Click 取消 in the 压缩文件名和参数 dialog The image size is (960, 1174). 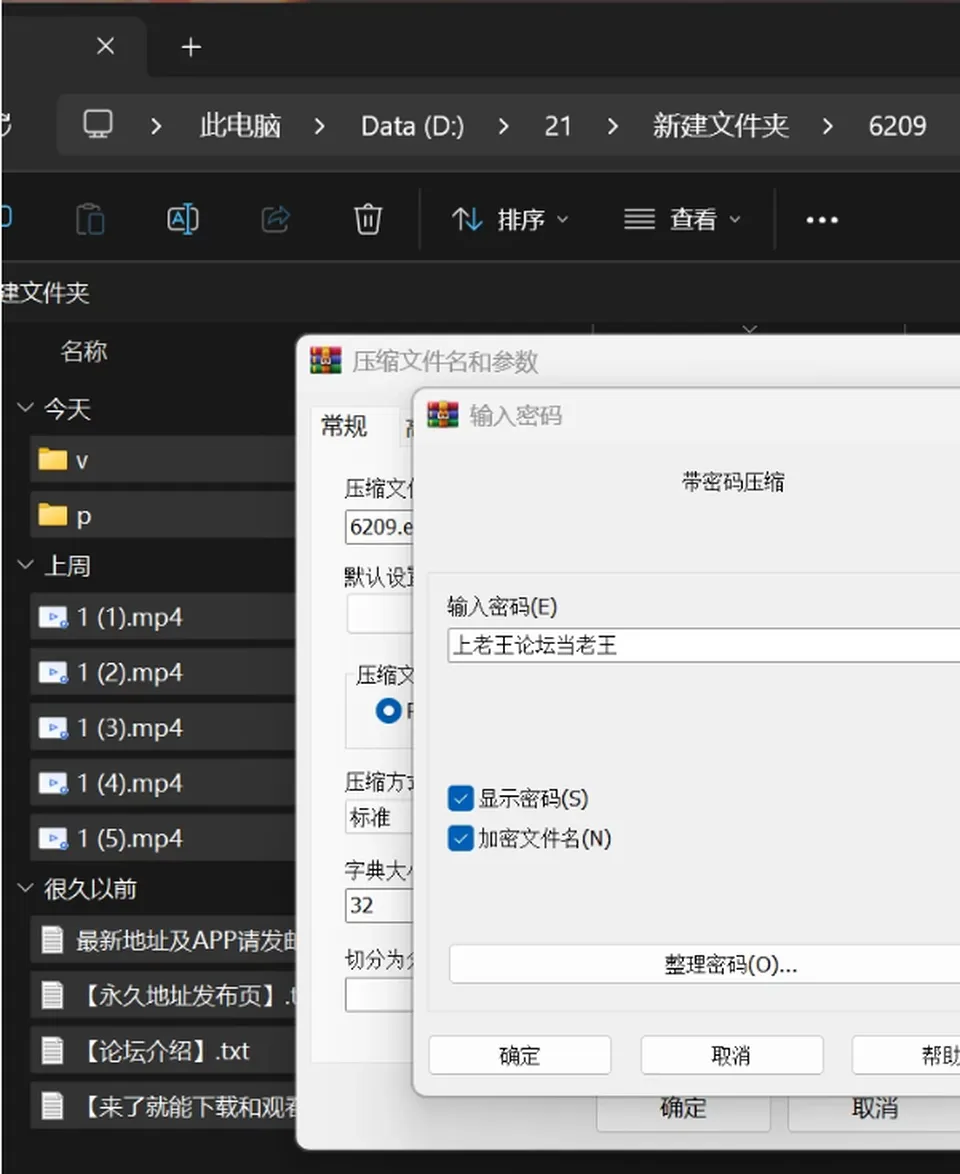pyautogui.click(x=874, y=1108)
